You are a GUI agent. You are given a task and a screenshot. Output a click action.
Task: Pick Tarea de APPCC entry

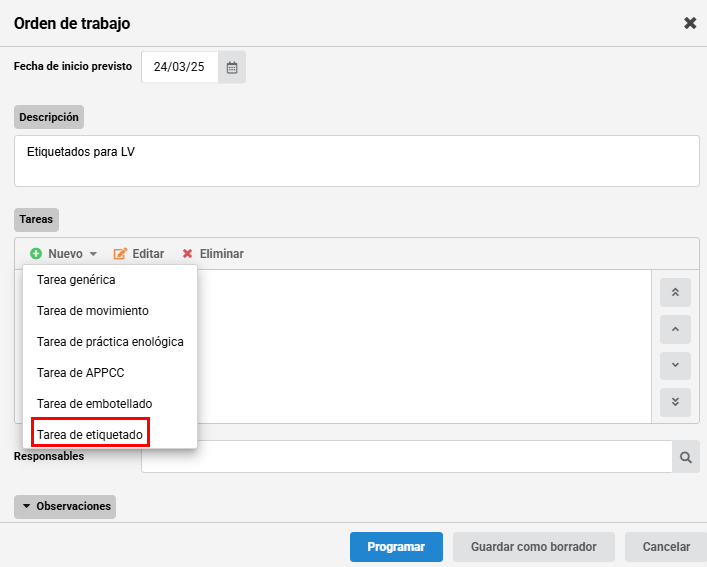tap(110, 373)
